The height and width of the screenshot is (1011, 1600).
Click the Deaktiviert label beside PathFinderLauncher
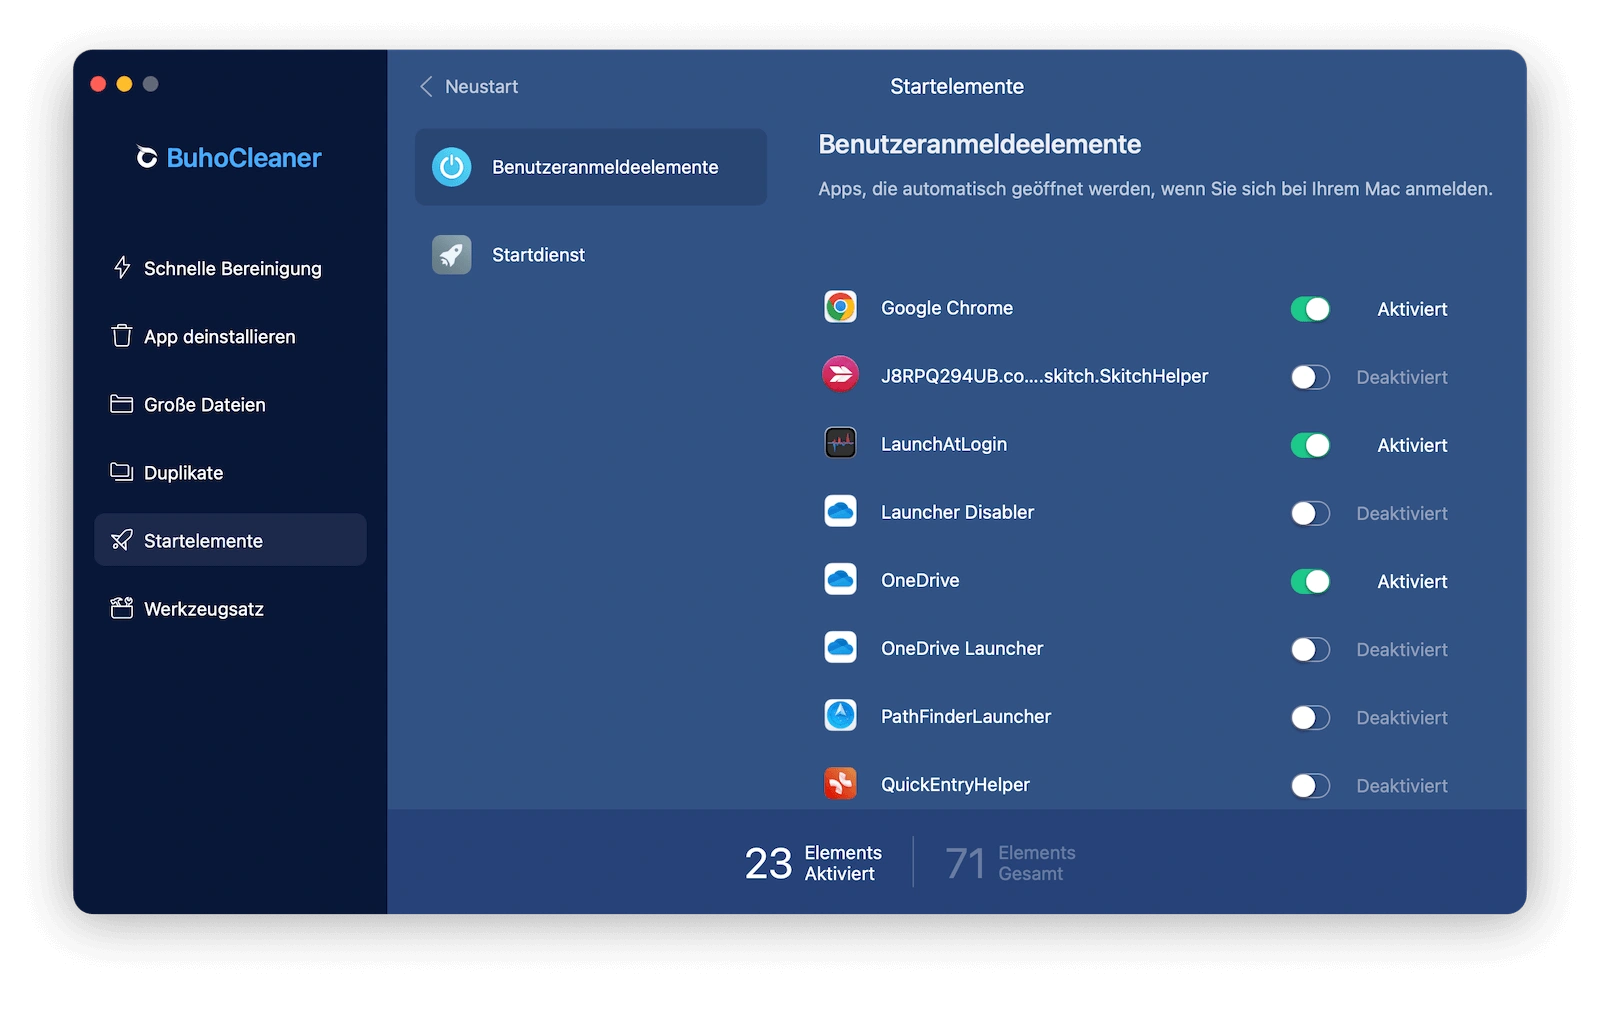(x=1402, y=717)
